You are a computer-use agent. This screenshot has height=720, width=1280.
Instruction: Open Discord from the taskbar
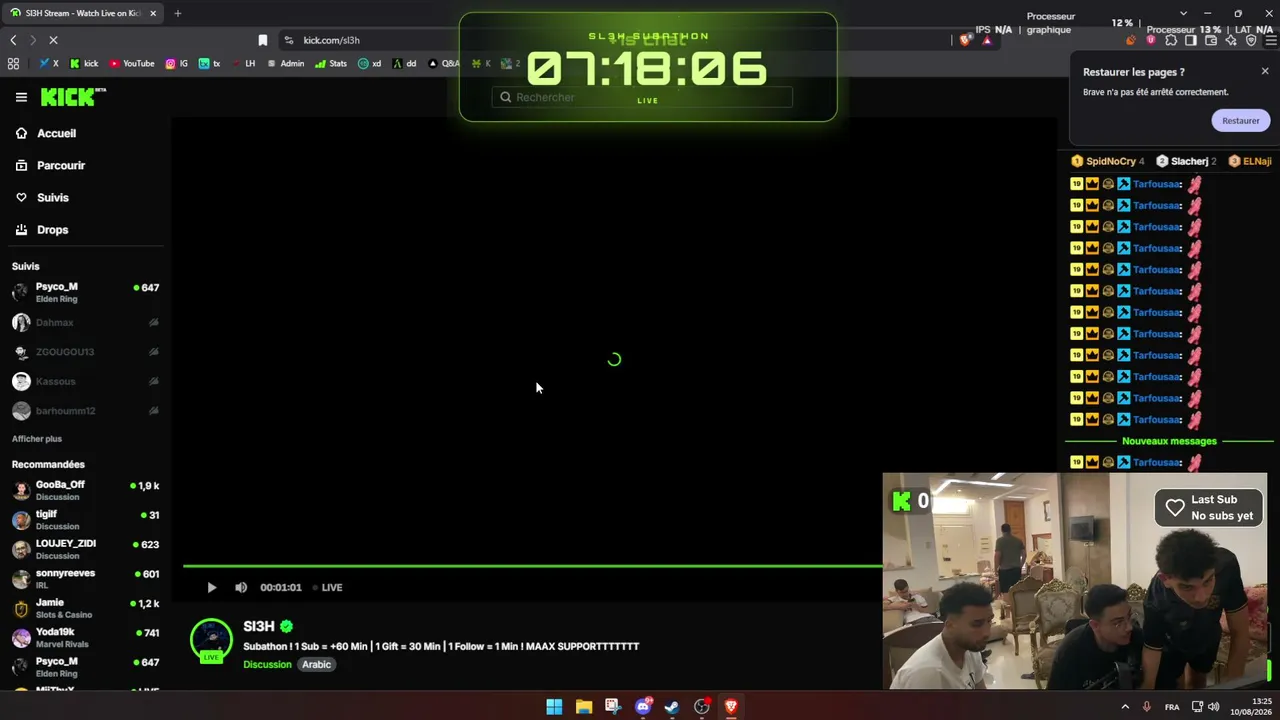643,707
